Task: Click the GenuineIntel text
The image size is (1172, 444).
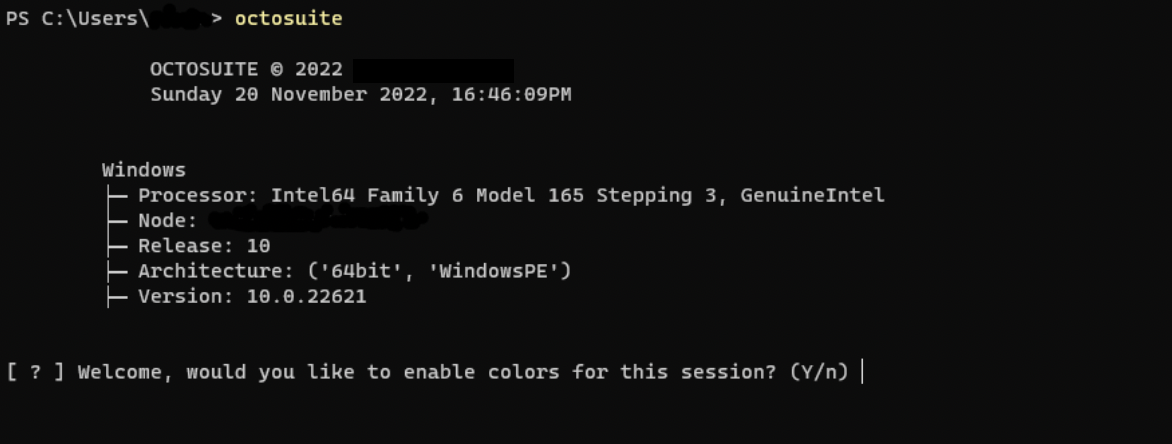Action: click(812, 196)
